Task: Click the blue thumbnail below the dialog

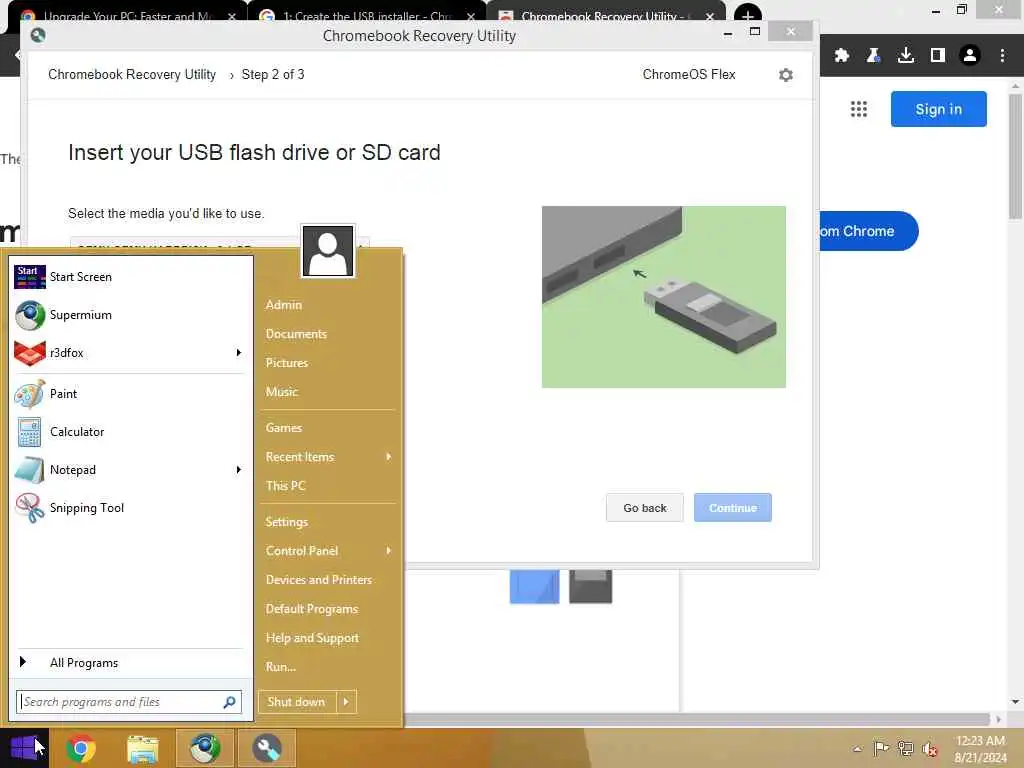Action: point(534,586)
